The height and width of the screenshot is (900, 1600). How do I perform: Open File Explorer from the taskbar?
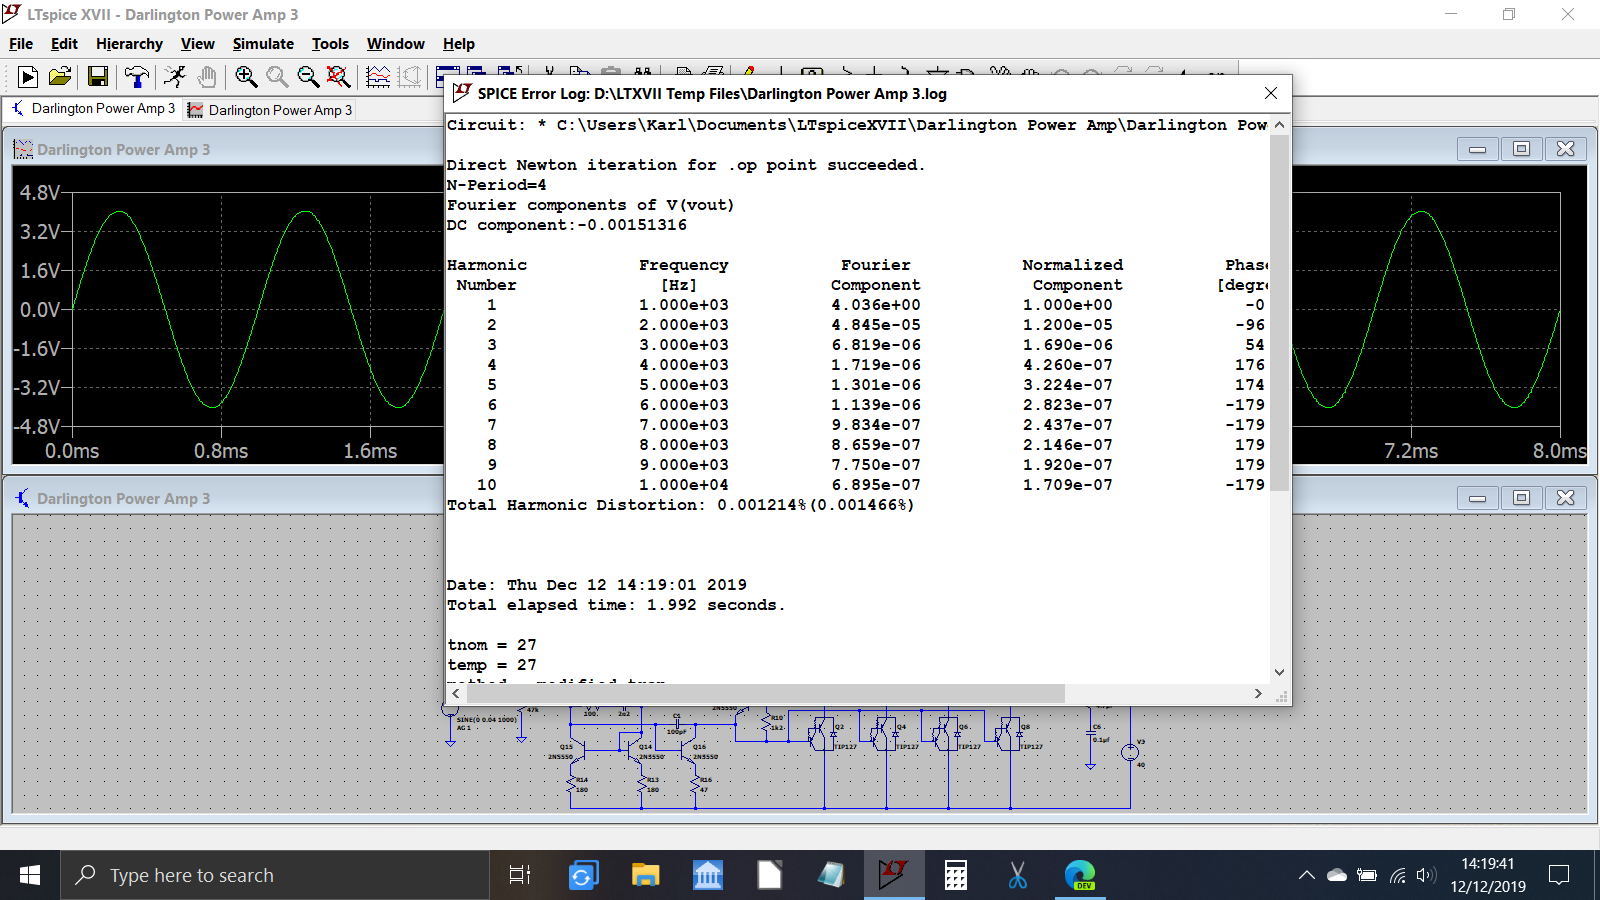click(x=645, y=875)
